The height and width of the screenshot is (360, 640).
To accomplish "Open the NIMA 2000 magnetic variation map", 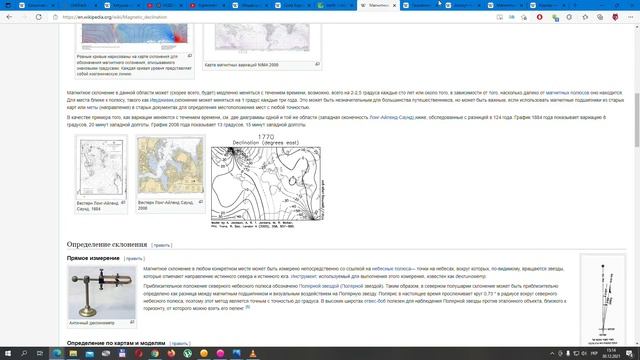I will click(262, 37).
